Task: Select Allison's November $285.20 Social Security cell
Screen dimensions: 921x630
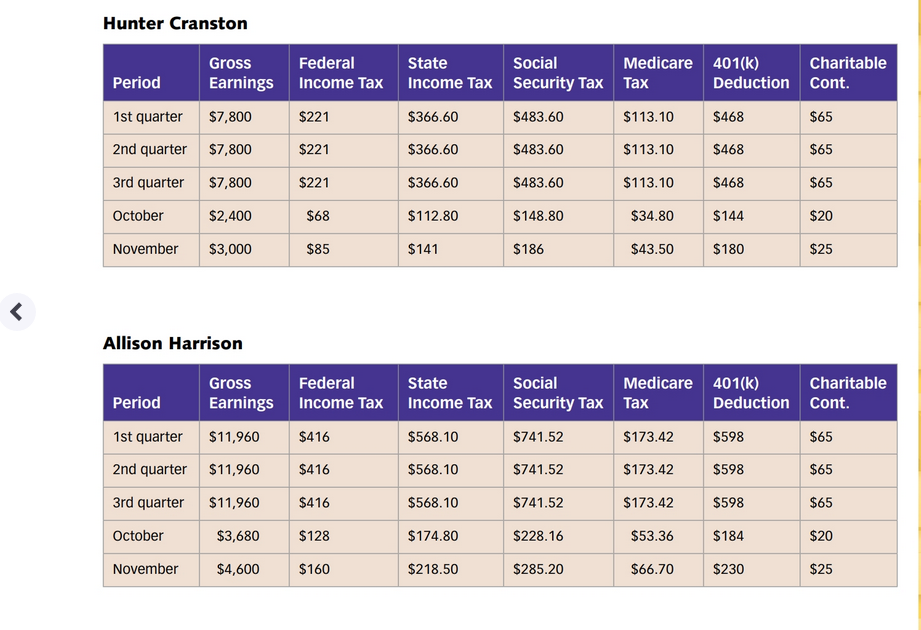Action: click(x=538, y=570)
